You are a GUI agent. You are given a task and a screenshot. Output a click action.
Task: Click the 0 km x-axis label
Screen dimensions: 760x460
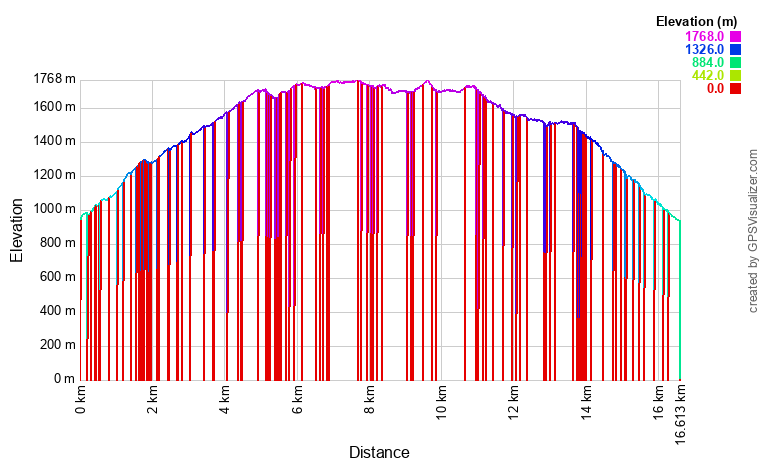81,399
